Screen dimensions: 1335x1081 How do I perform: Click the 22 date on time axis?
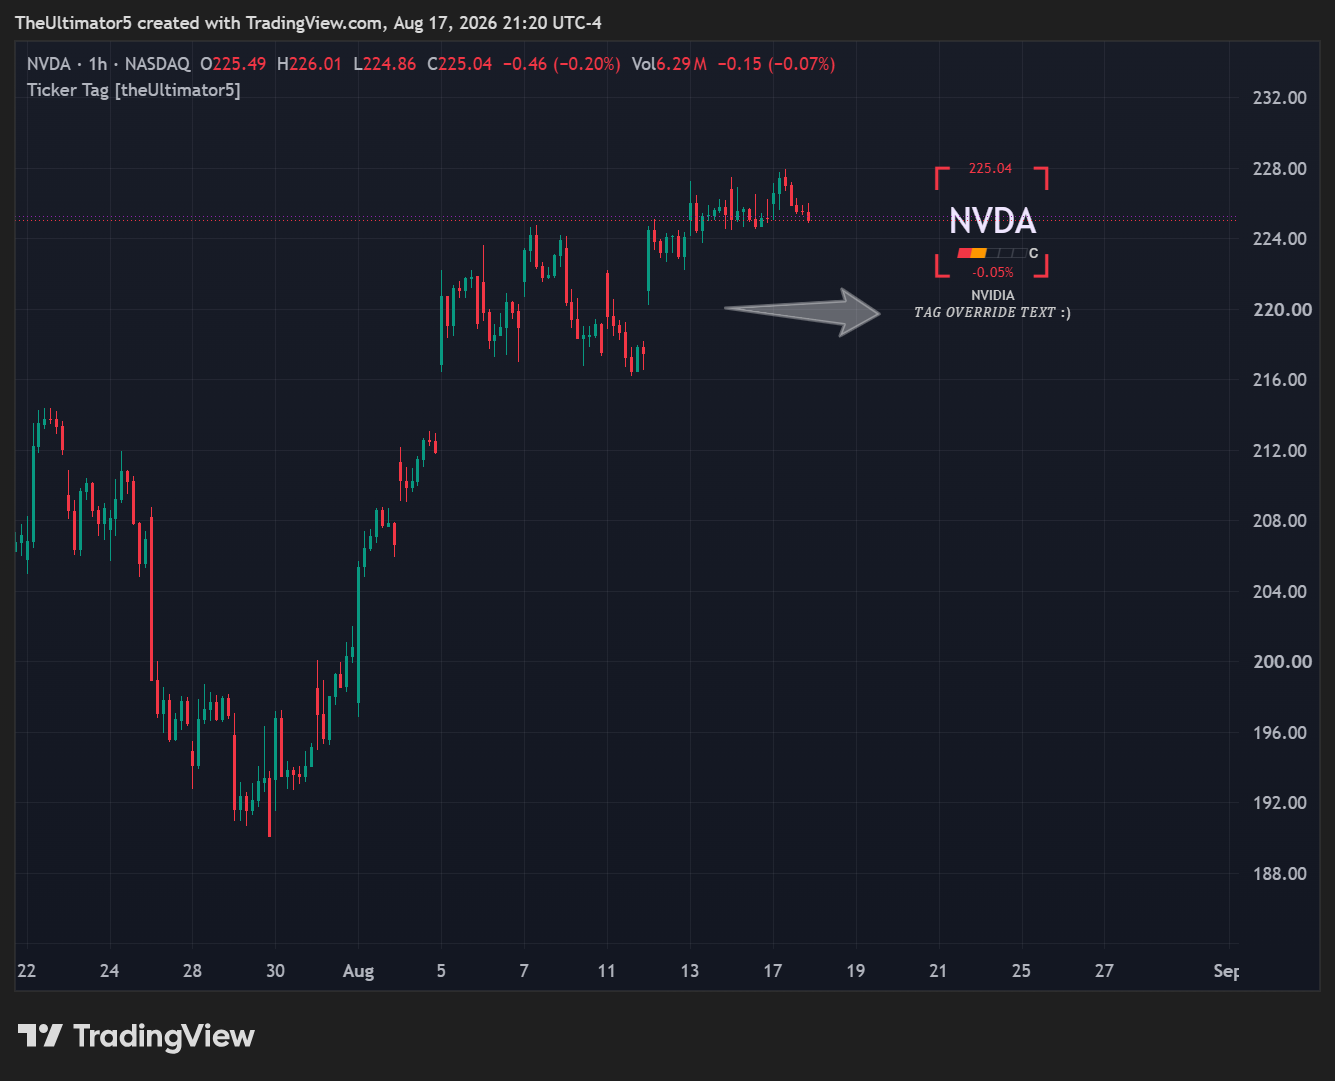pyautogui.click(x=27, y=971)
